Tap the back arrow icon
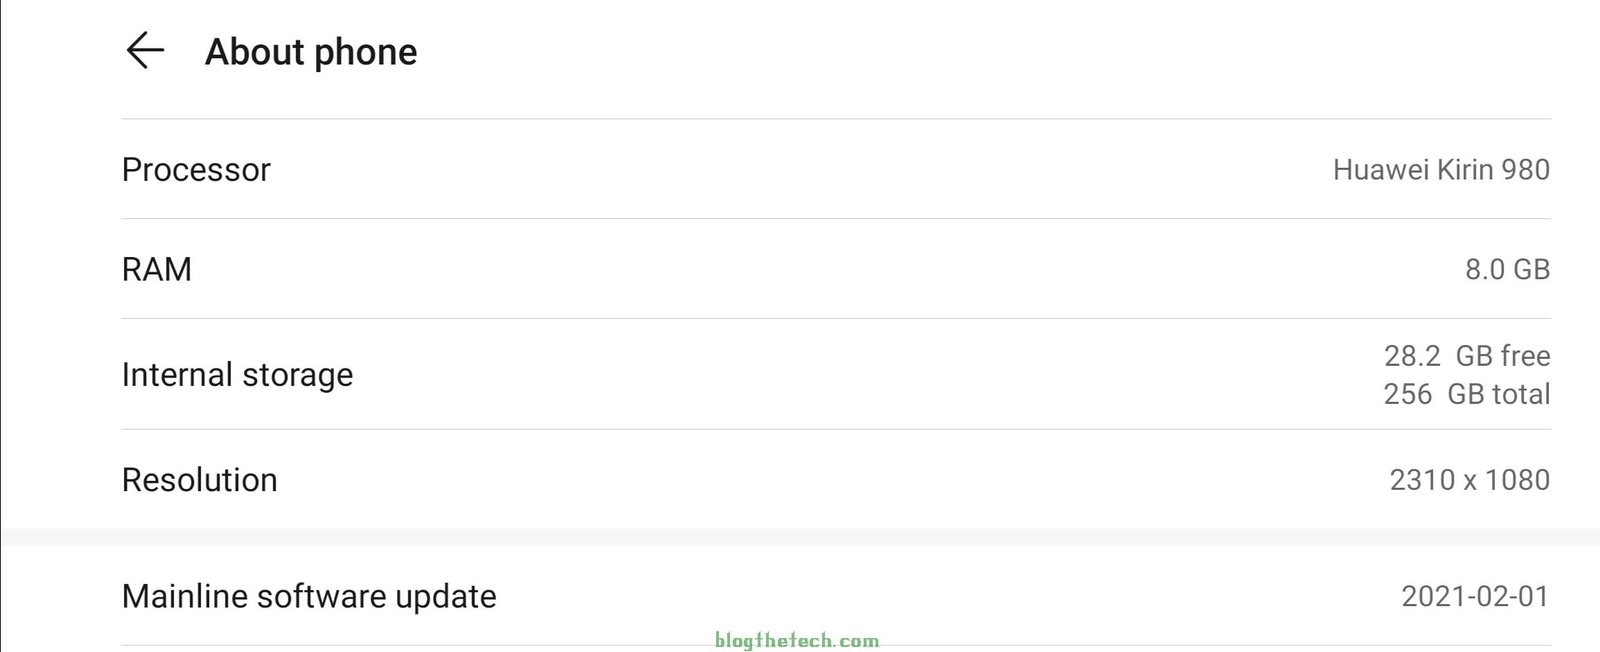 pos(145,50)
